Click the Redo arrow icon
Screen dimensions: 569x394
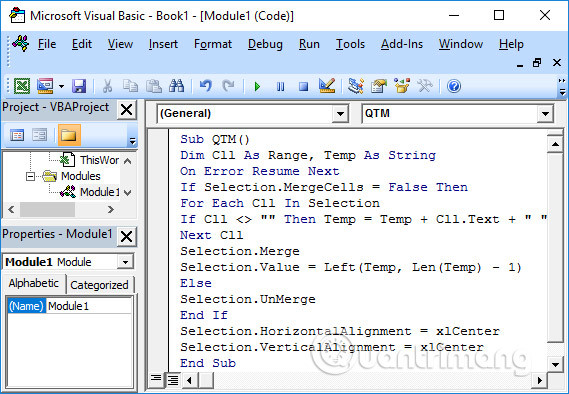click(x=228, y=86)
